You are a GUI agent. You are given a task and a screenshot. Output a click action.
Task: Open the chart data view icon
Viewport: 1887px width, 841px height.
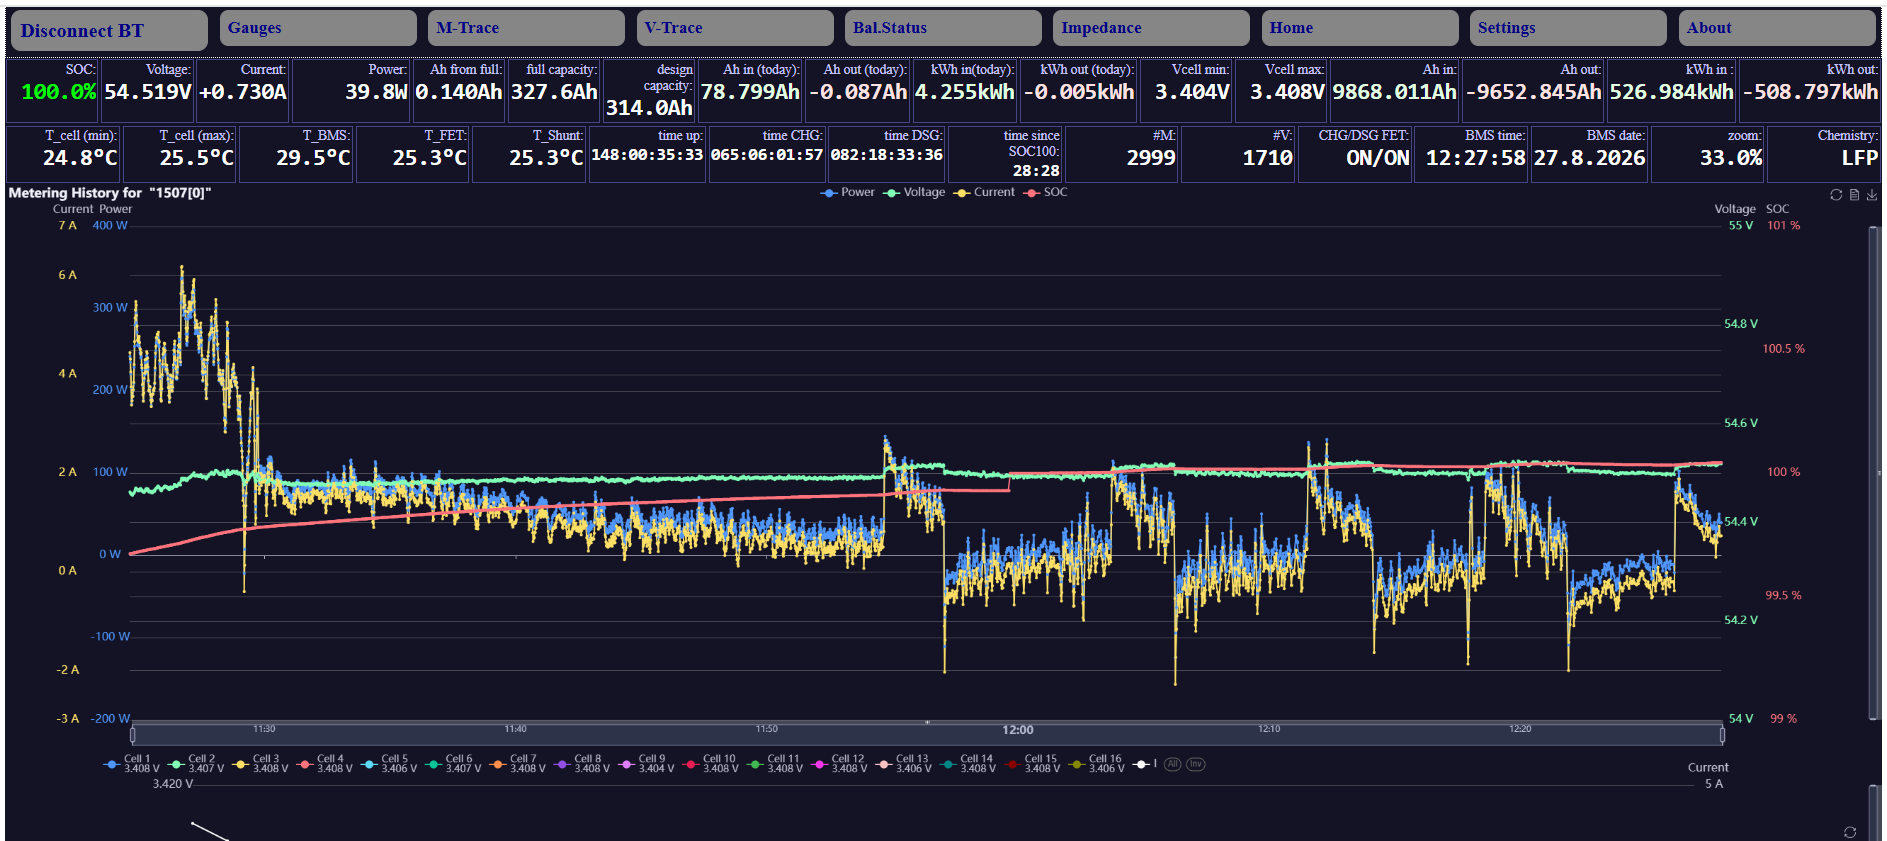point(1854,195)
